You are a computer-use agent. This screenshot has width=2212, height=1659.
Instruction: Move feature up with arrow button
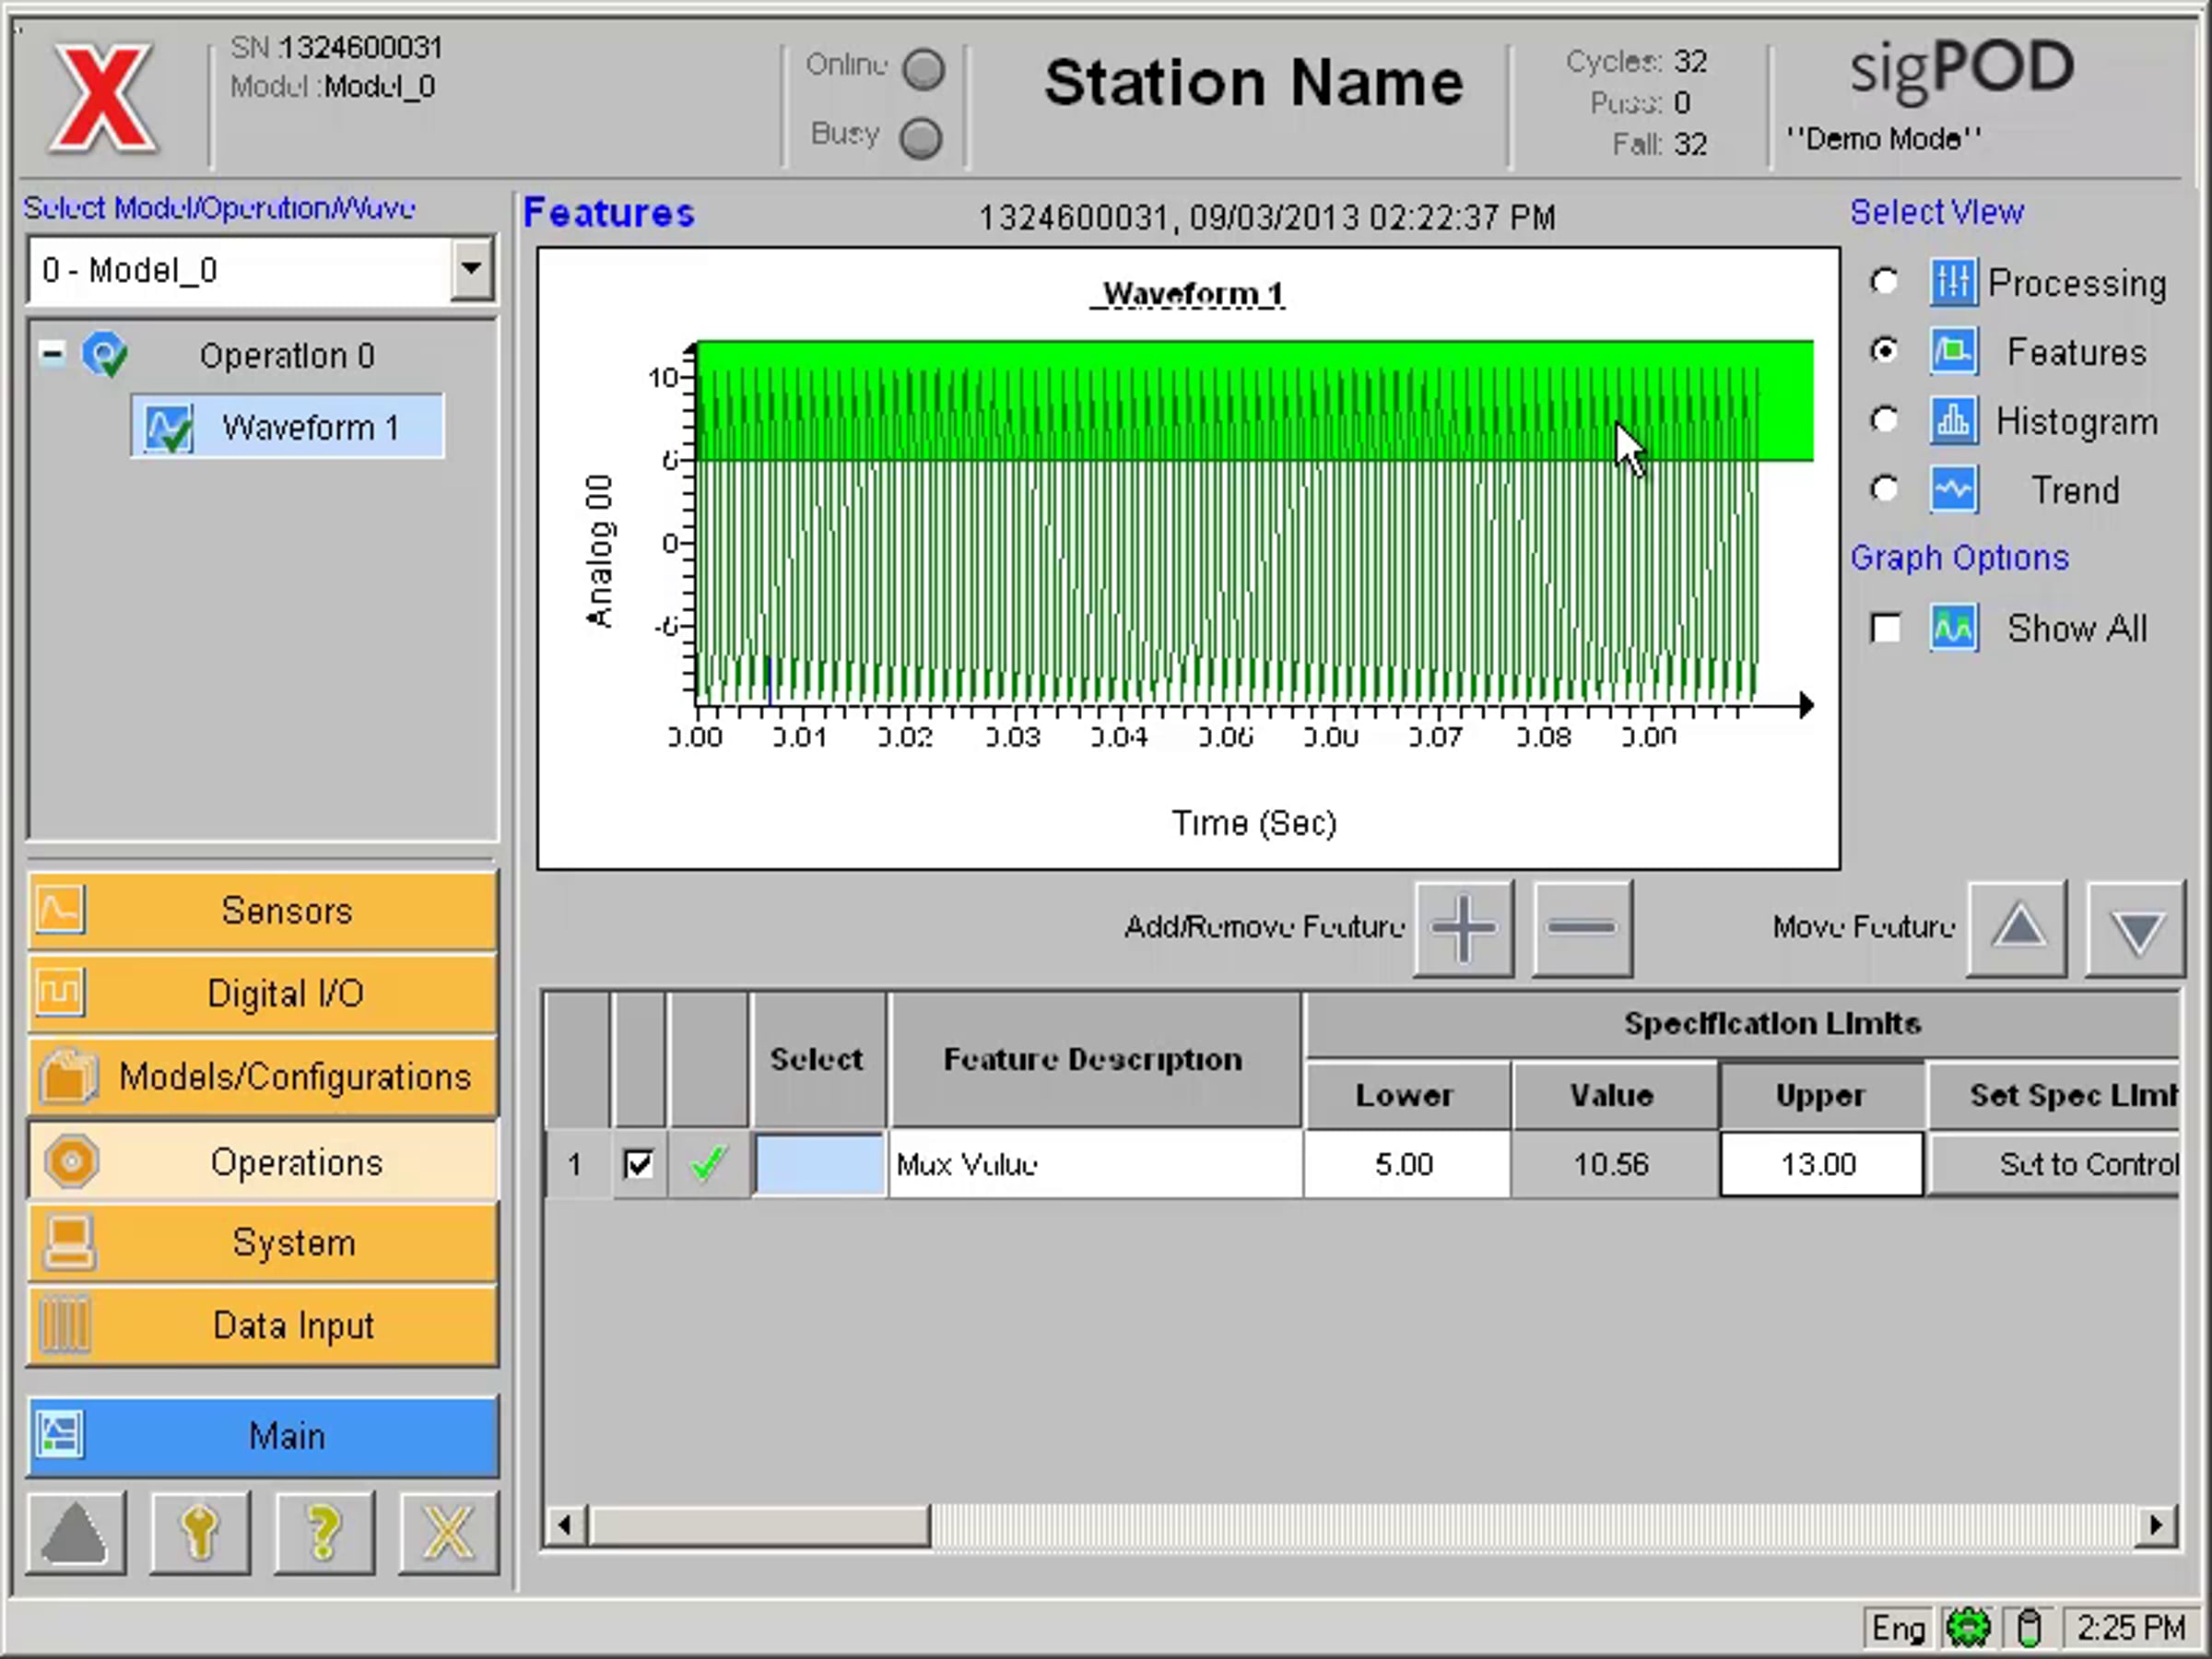[2017, 929]
